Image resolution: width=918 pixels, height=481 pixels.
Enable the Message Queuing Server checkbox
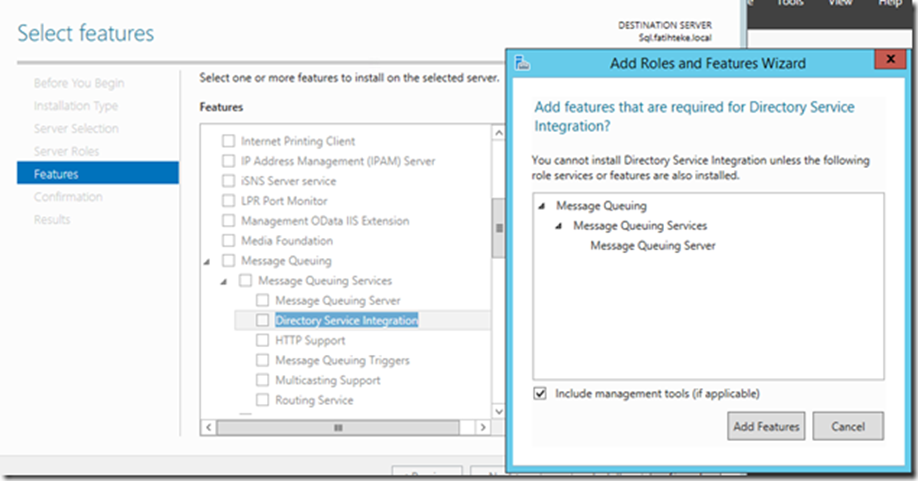coord(262,301)
